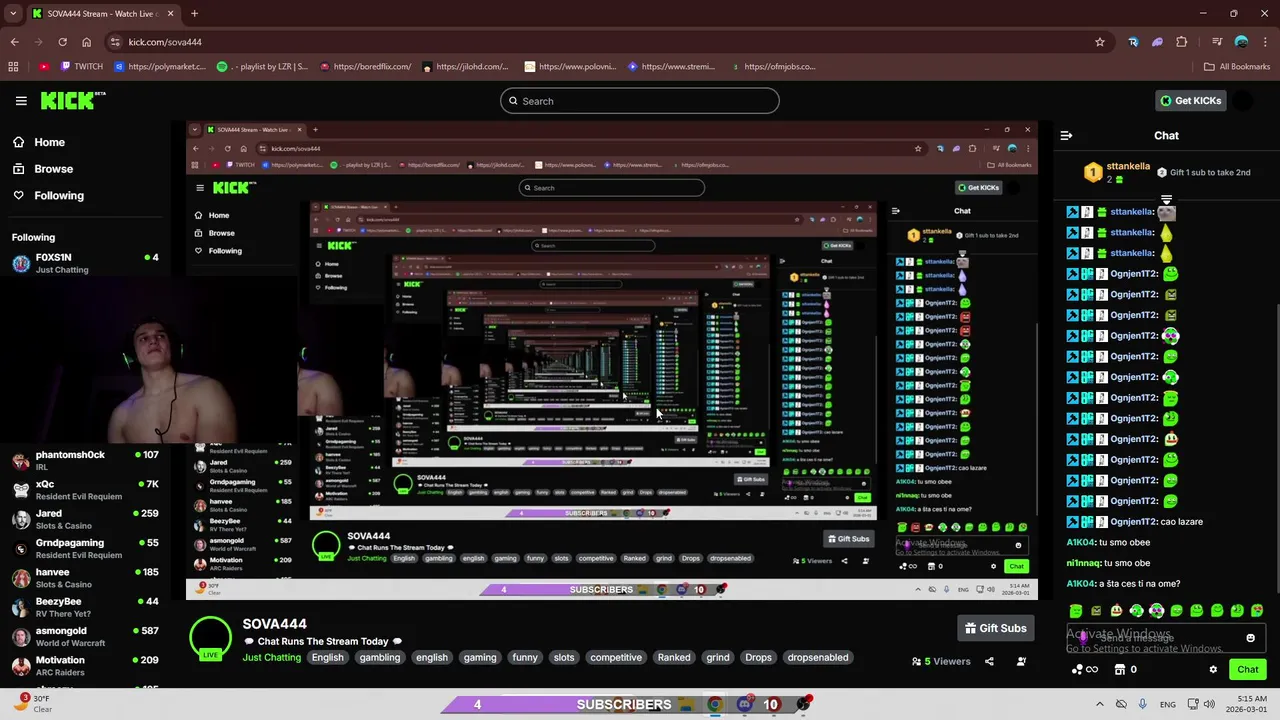Share the SOVA444 stream

[989, 661]
